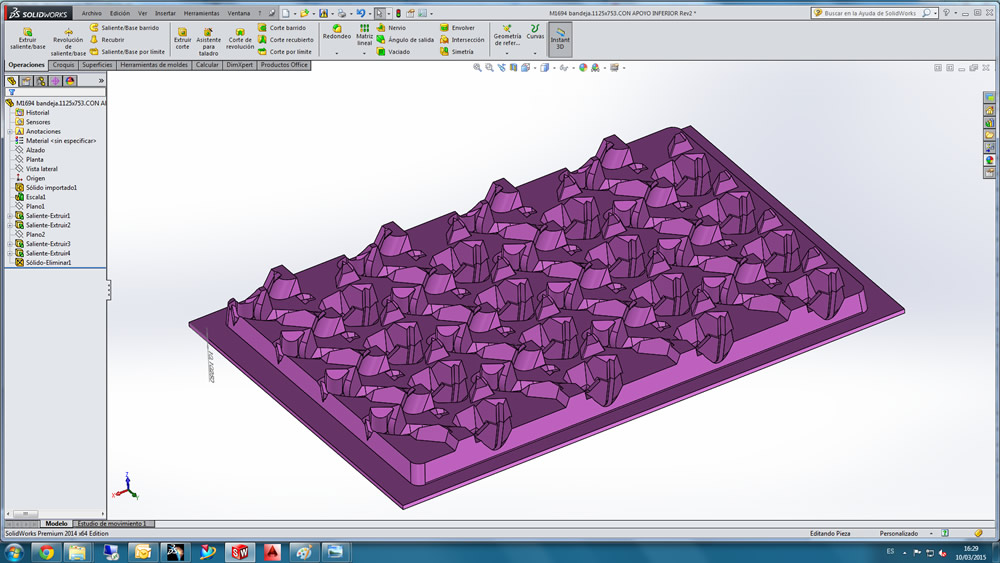Open the DisplayManager panel tab
The image size is (1000, 563).
[70, 81]
